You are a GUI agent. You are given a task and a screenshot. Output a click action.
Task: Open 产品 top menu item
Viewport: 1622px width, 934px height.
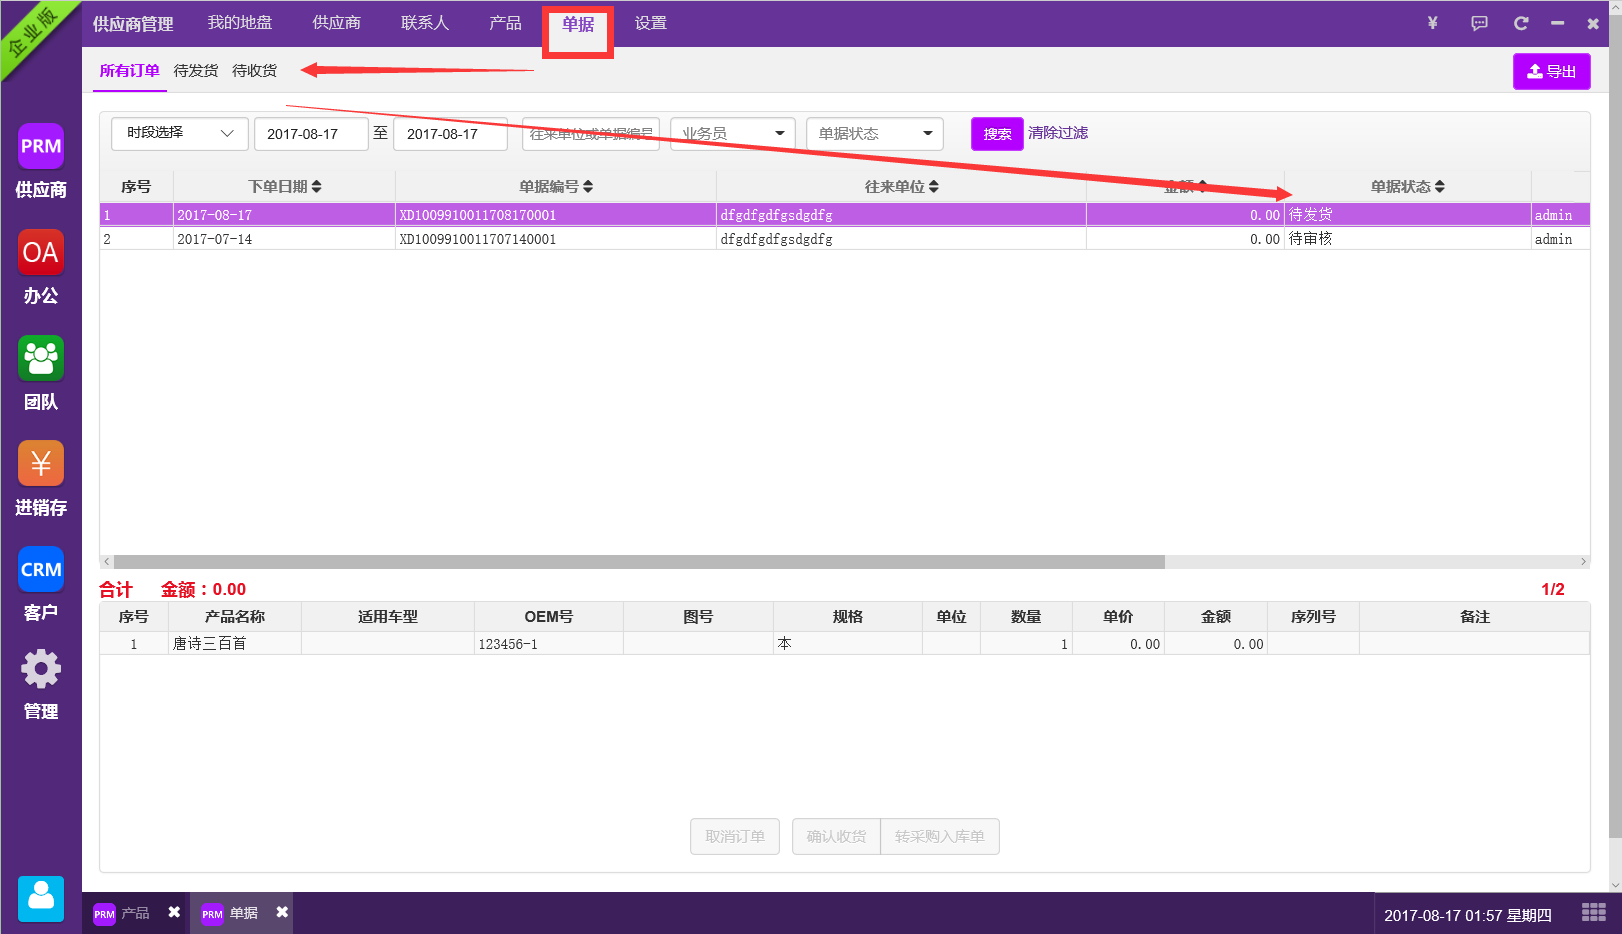point(505,23)
